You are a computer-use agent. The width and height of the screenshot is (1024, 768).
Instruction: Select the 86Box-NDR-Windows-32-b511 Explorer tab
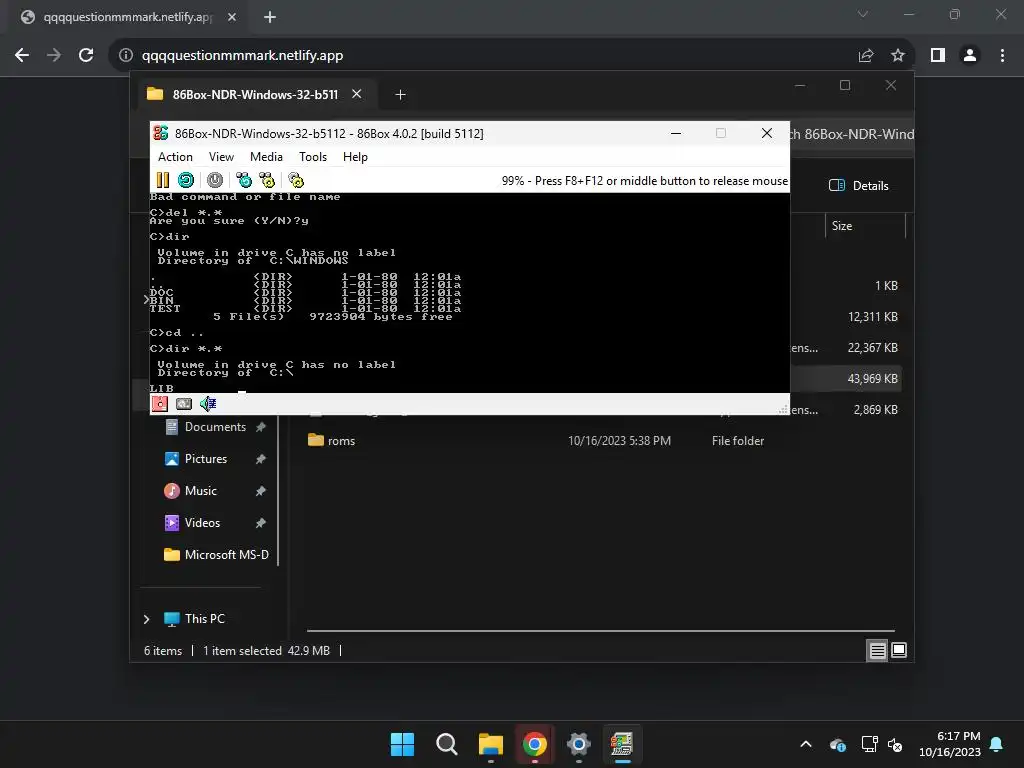(x=255, y=95)
